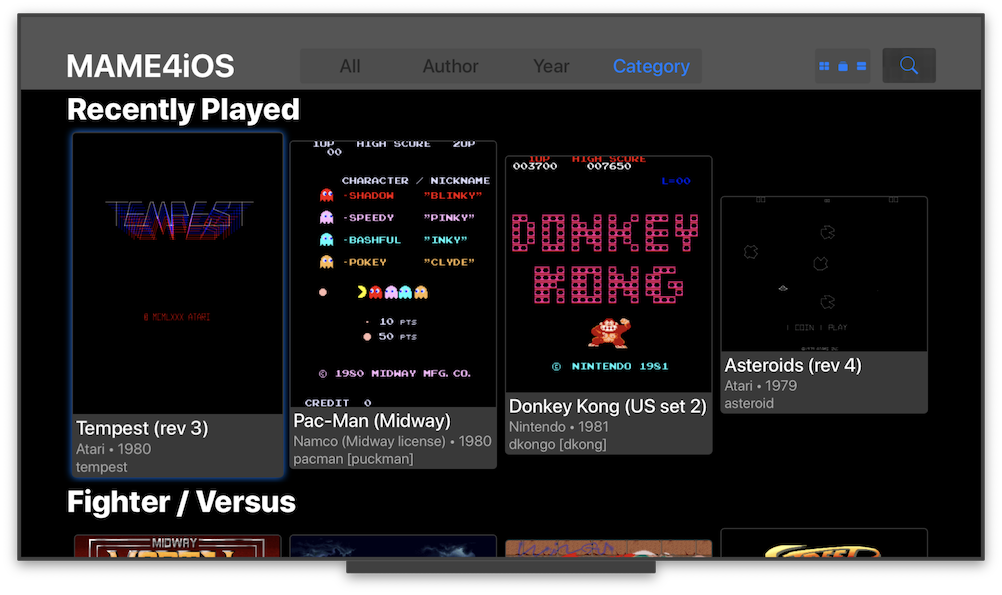Image resolution: width=1002 pixels, height=595 pixels.
Task: Switch to the Year tab
Action: click(x=551, y=66)
